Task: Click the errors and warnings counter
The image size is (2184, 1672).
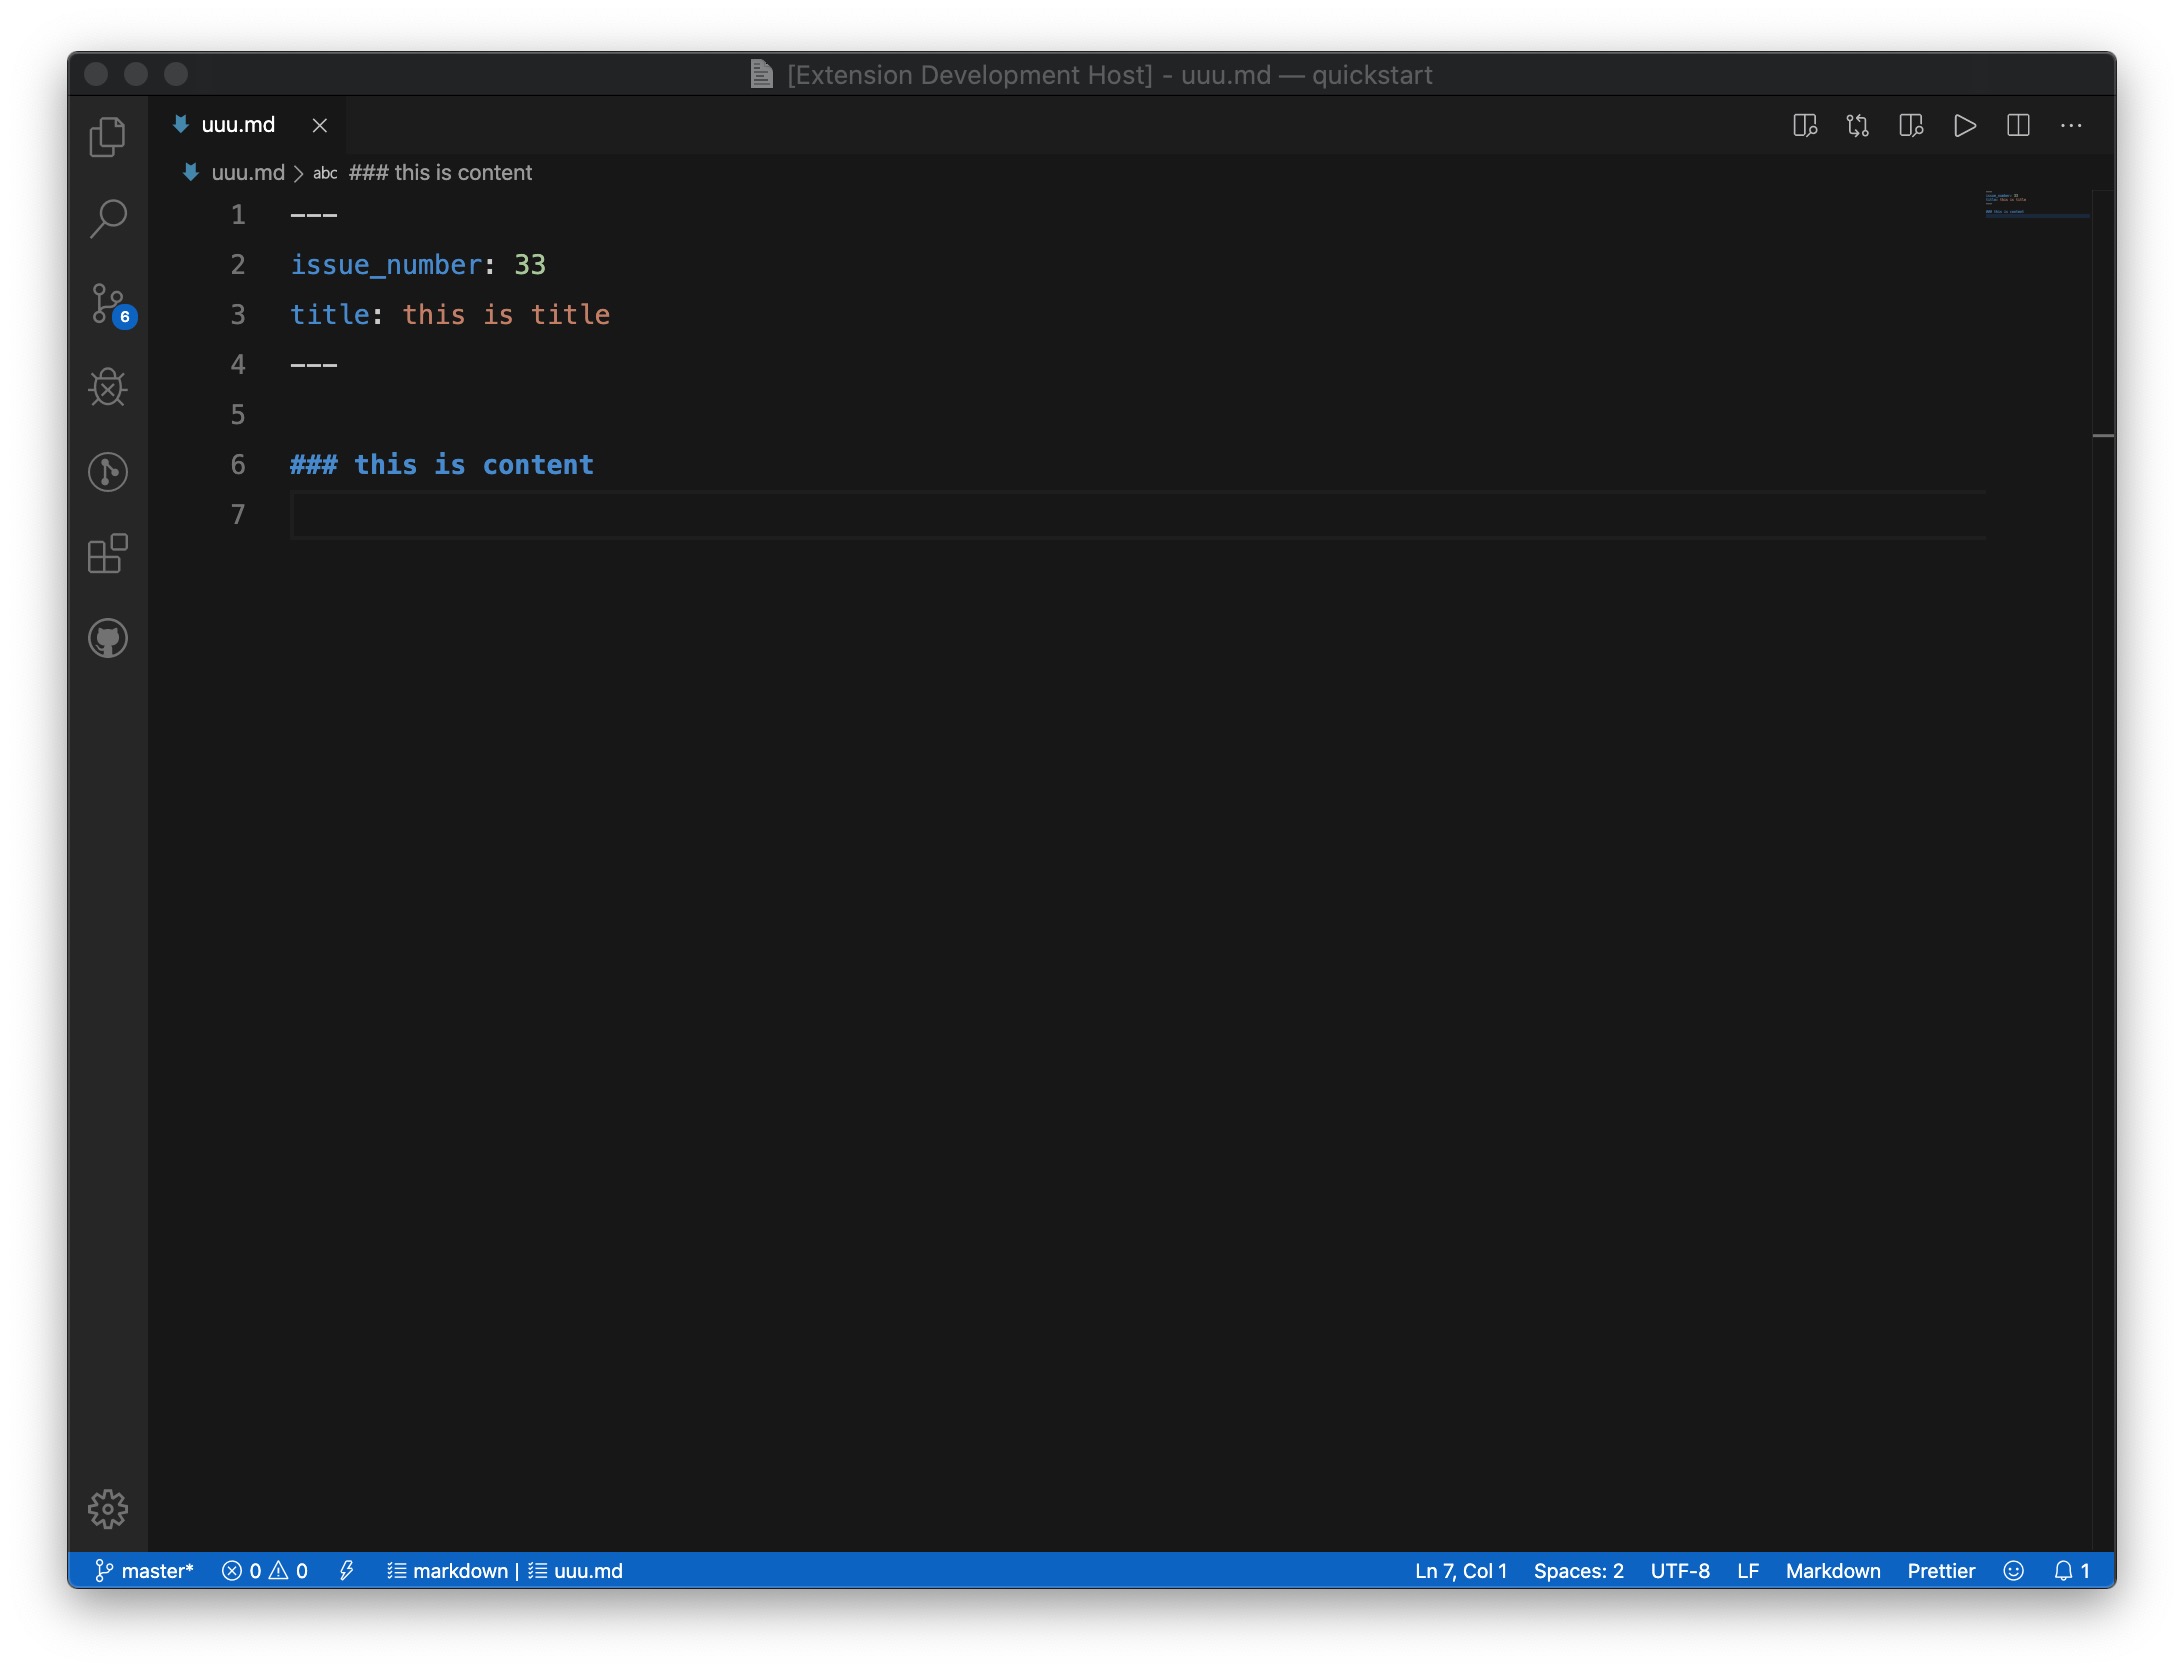Action: coord(265,1570)
